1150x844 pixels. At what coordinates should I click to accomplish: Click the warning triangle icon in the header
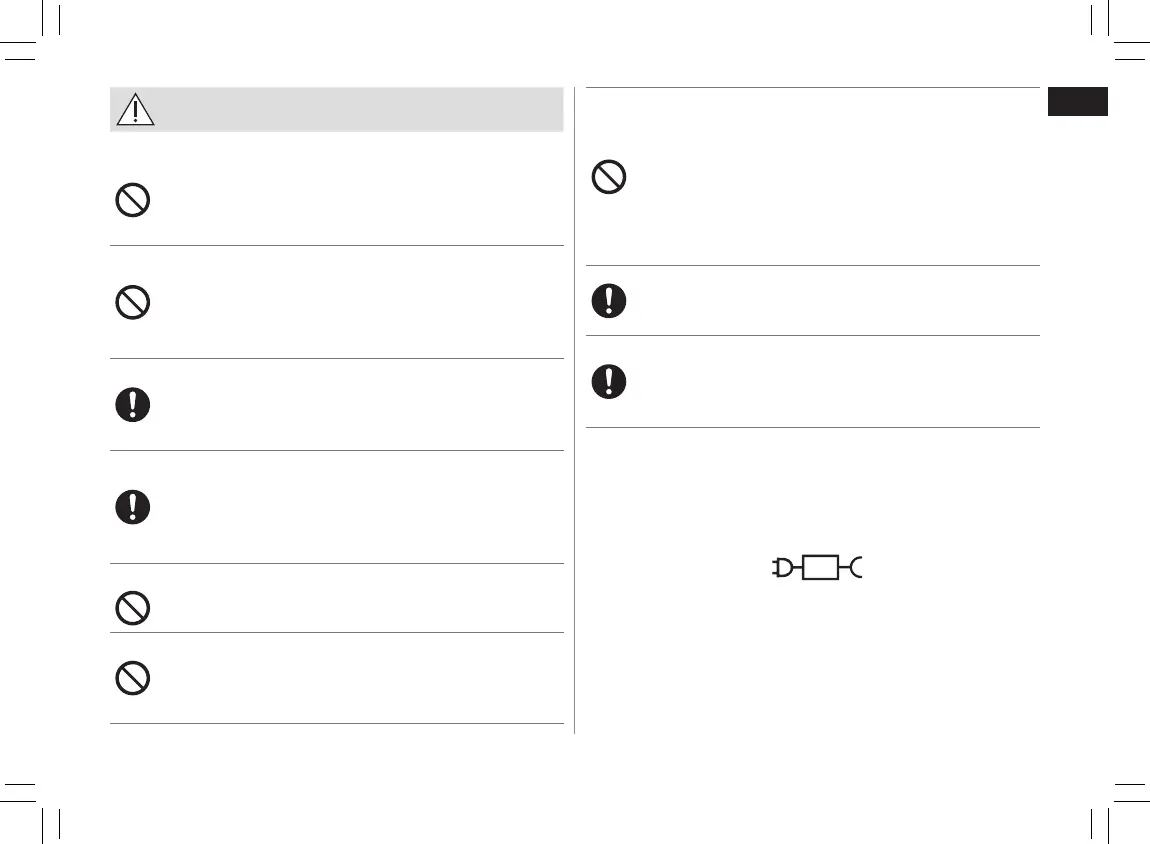point(135,109)
